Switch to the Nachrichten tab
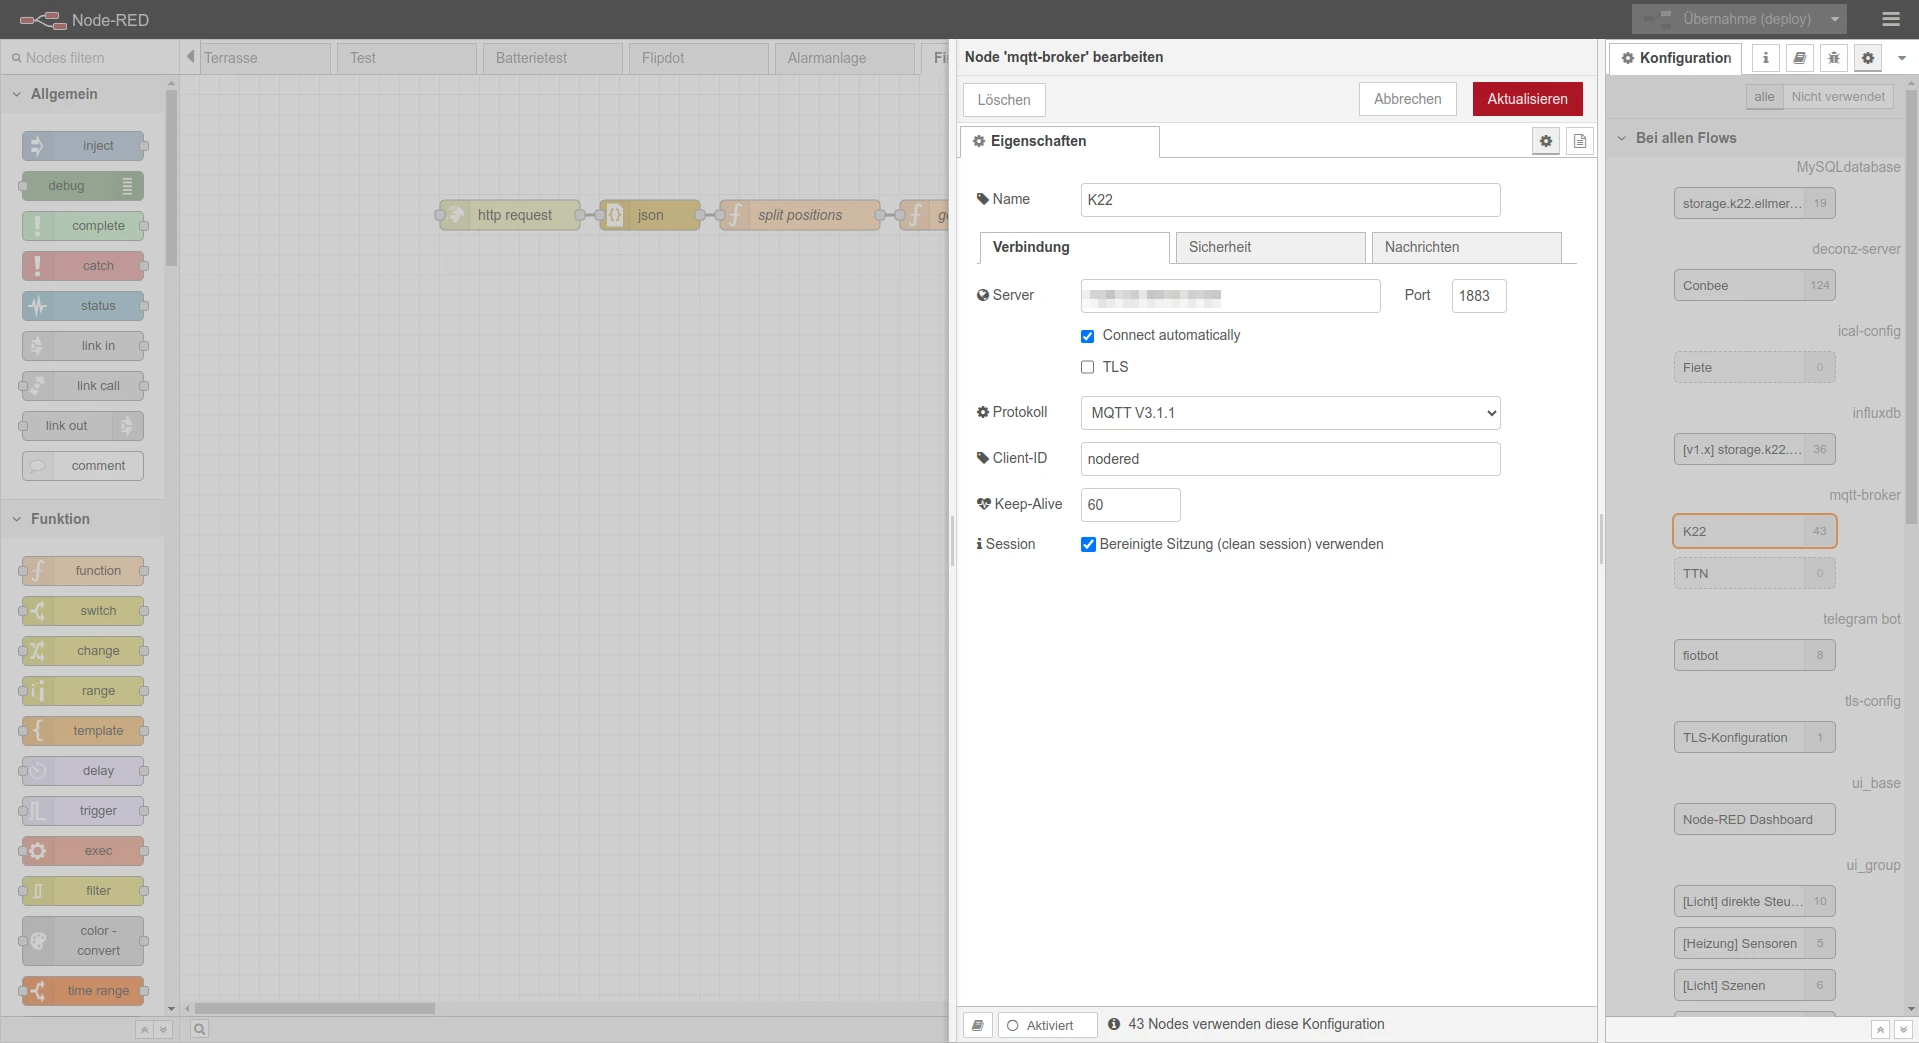Screen dimensions: 1919x1043 [1466, 247]
